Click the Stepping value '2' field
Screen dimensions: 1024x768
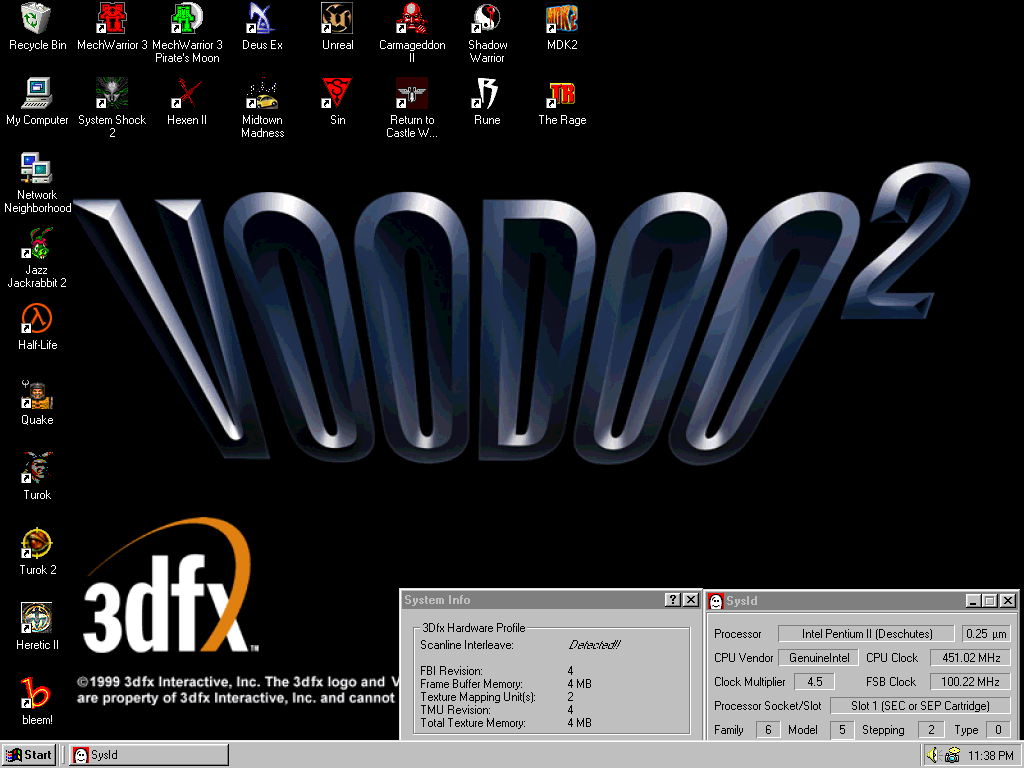[931, 730]
